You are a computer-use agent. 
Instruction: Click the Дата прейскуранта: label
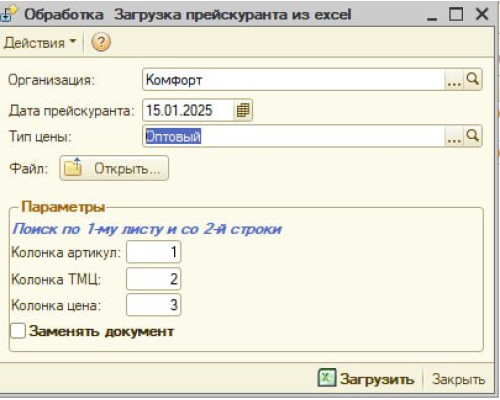pyautogui.click(x=71, y=111)
